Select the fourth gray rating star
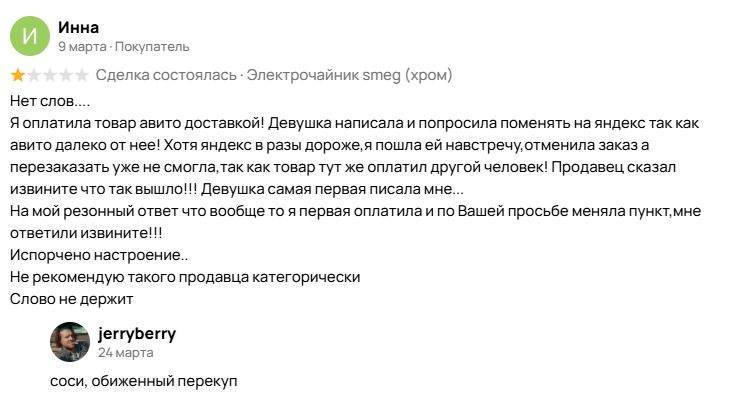 pos(66,75)
